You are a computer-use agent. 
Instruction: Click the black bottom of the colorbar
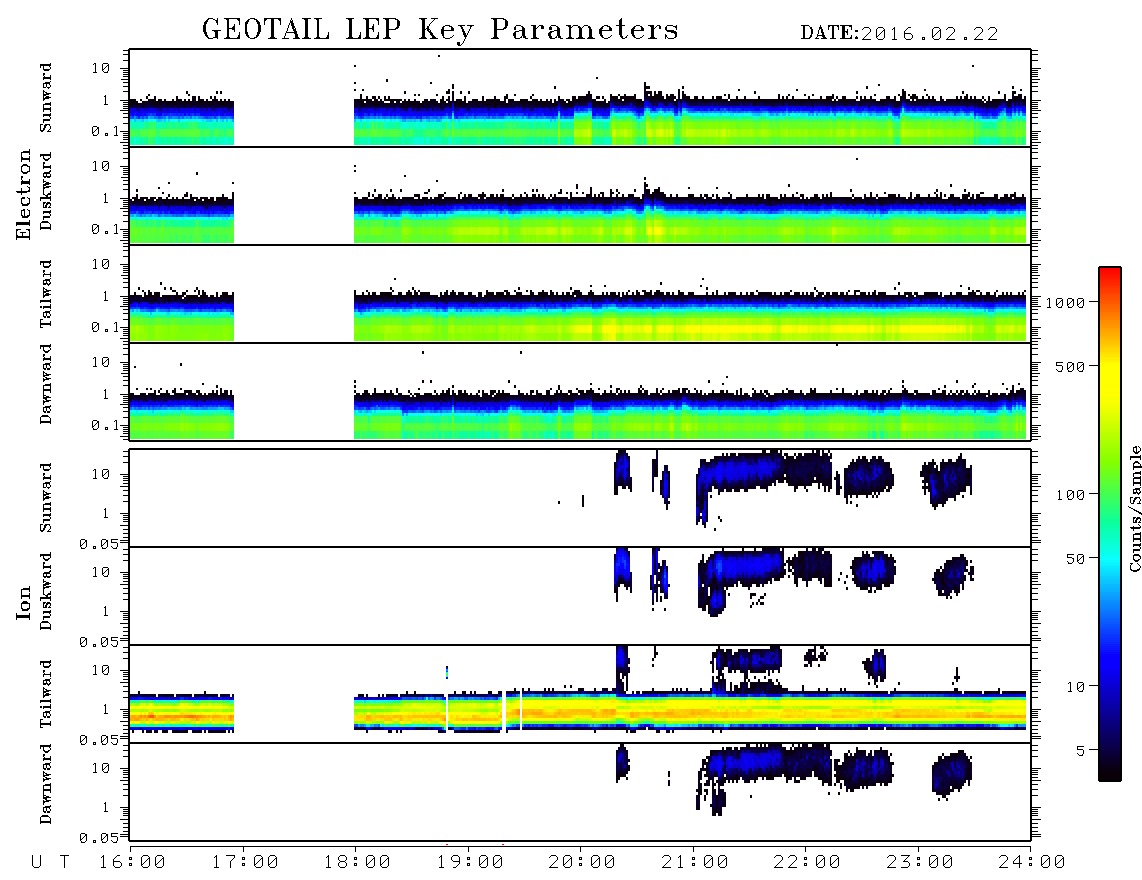1110,774
